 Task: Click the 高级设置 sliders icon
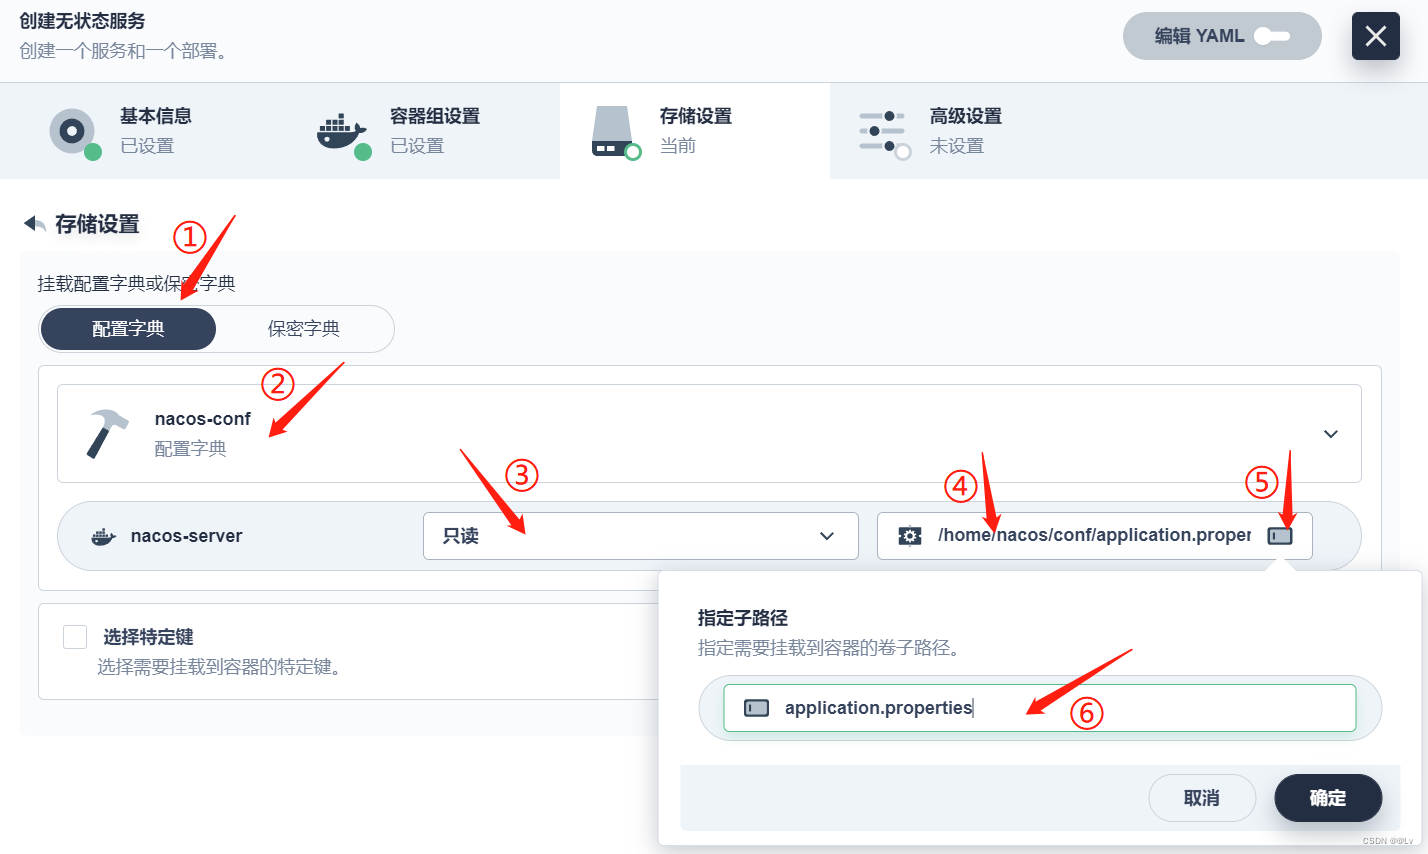tap(884, 134)
